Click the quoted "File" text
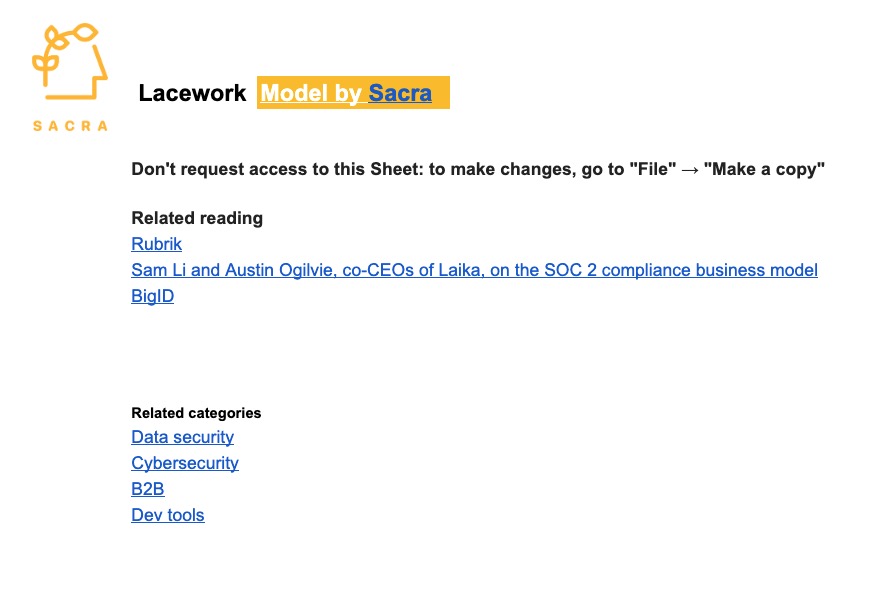 [x=652, y=169]
